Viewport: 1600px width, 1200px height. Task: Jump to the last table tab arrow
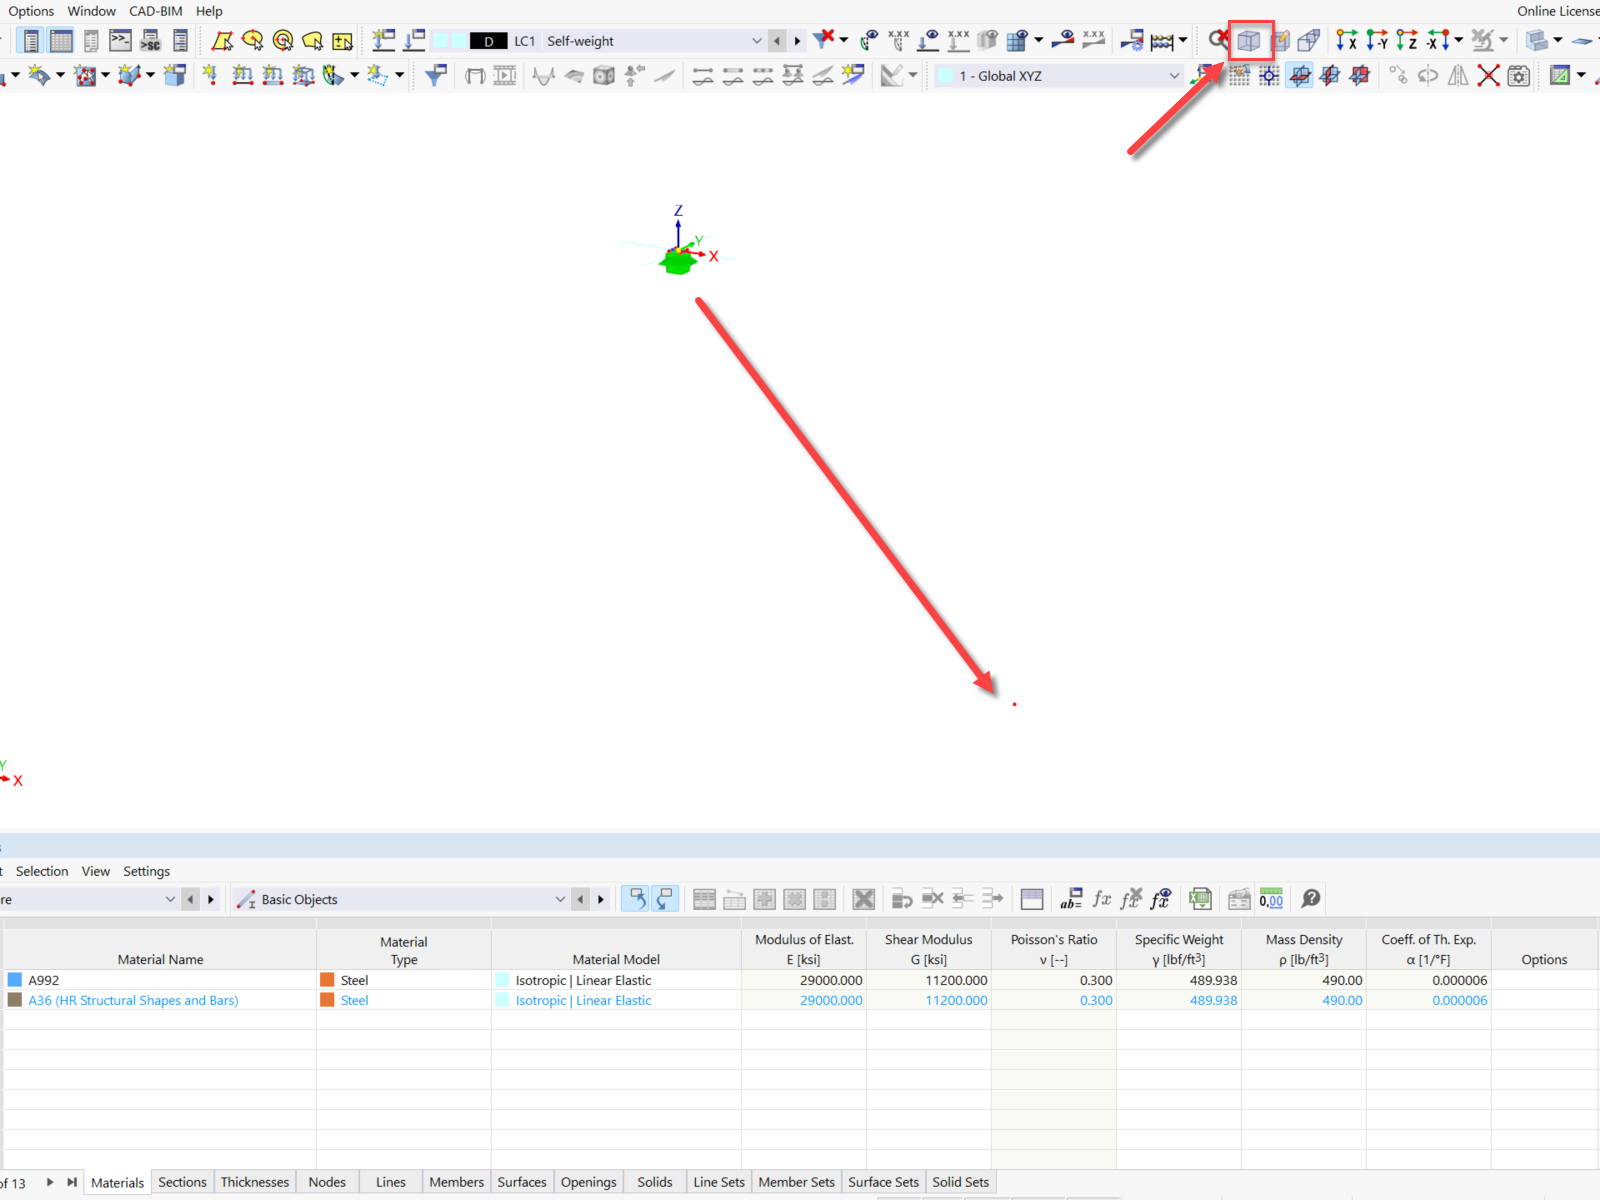pyautogui.click(x=72, y=1182)
